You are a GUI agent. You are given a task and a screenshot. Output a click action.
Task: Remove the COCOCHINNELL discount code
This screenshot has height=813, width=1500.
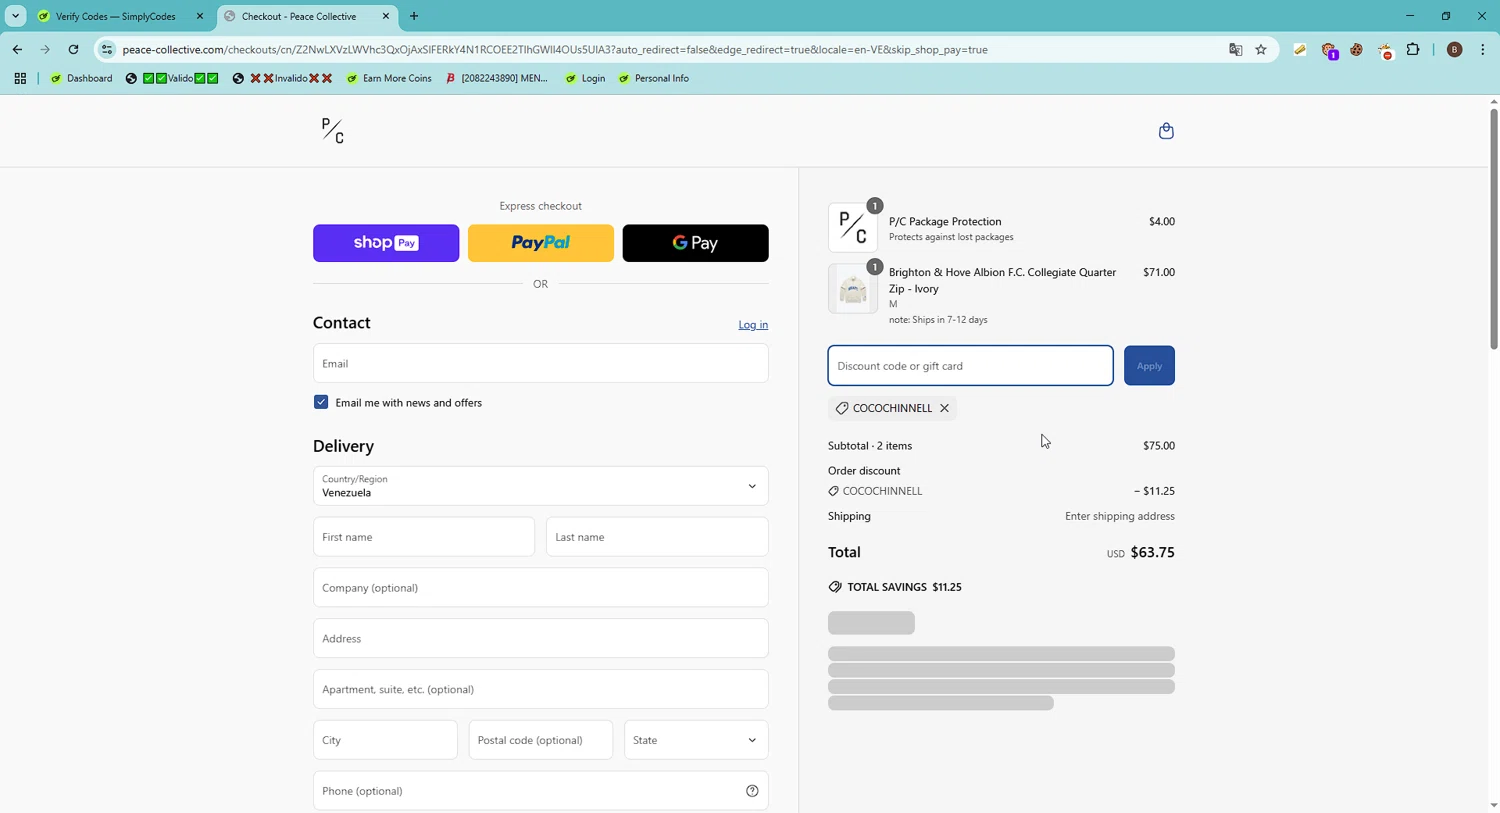click(944, 408)
